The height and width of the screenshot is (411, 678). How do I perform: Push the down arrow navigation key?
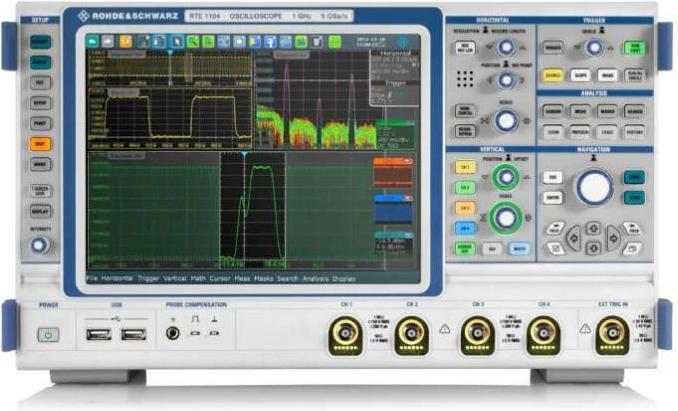pyautogui.click(x=593, y=248)
